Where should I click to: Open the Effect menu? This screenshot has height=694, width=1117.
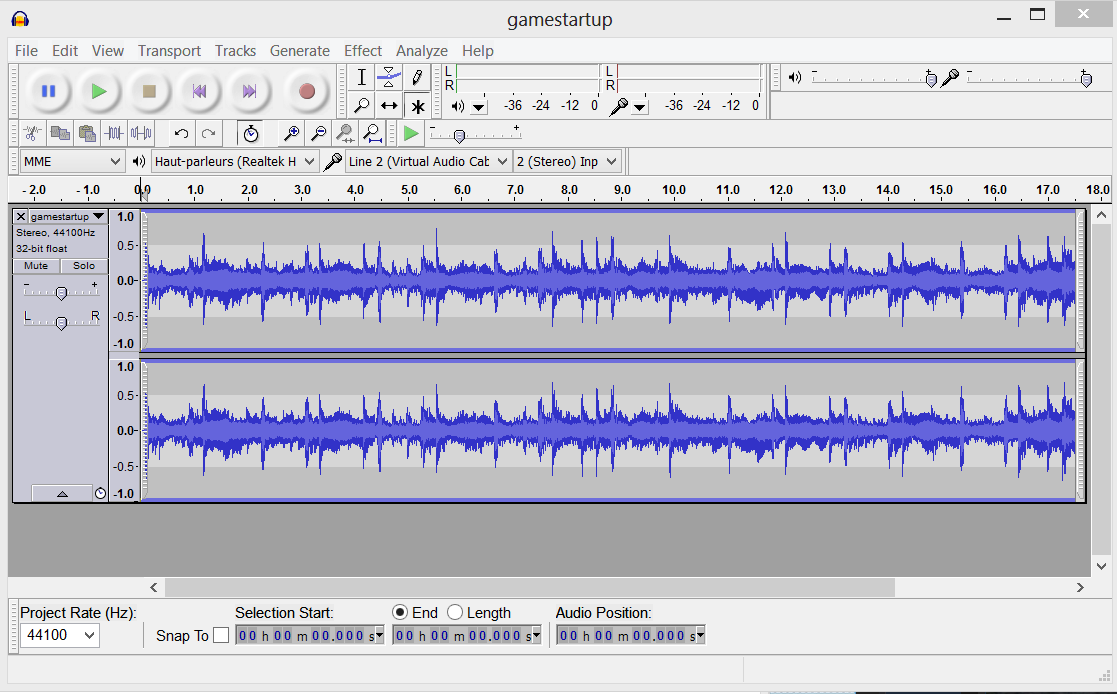[x=363, y=51]
